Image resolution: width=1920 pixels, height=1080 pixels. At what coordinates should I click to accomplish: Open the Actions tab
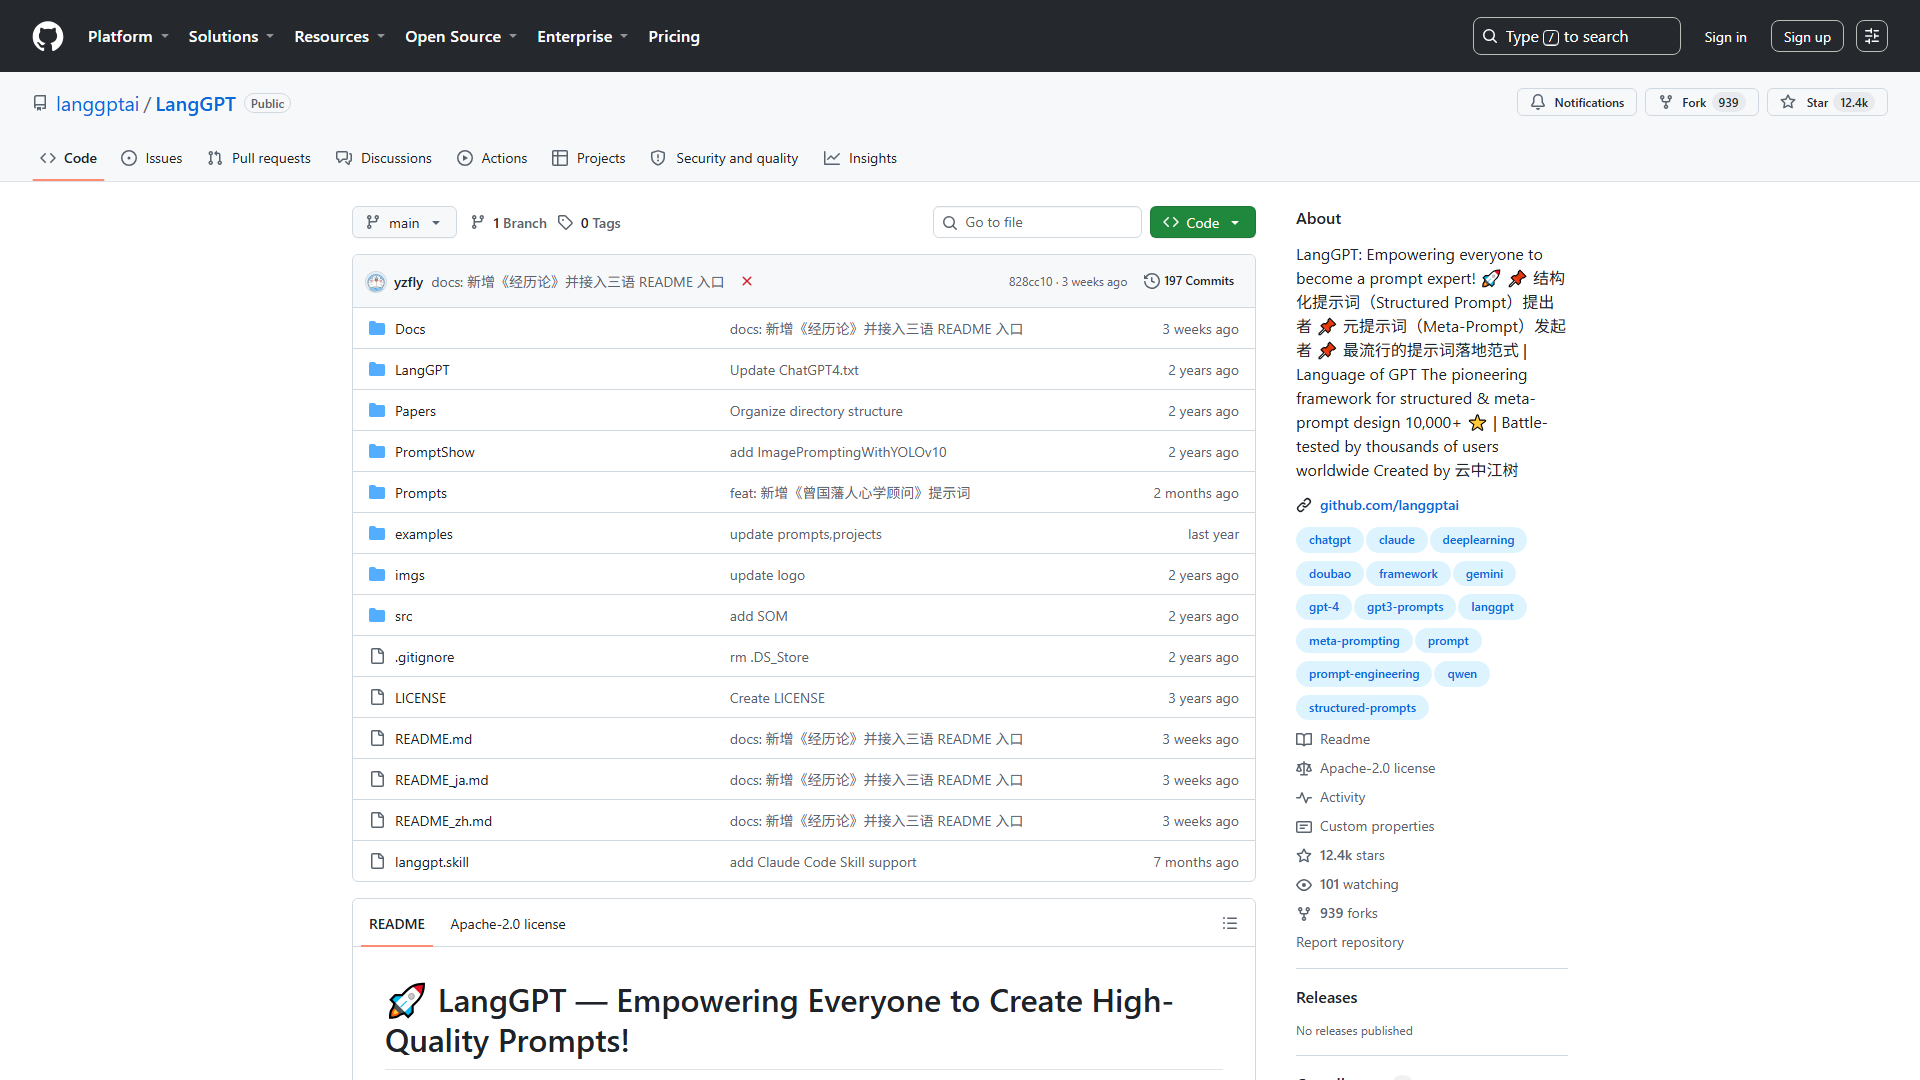(x=492, y=158)
